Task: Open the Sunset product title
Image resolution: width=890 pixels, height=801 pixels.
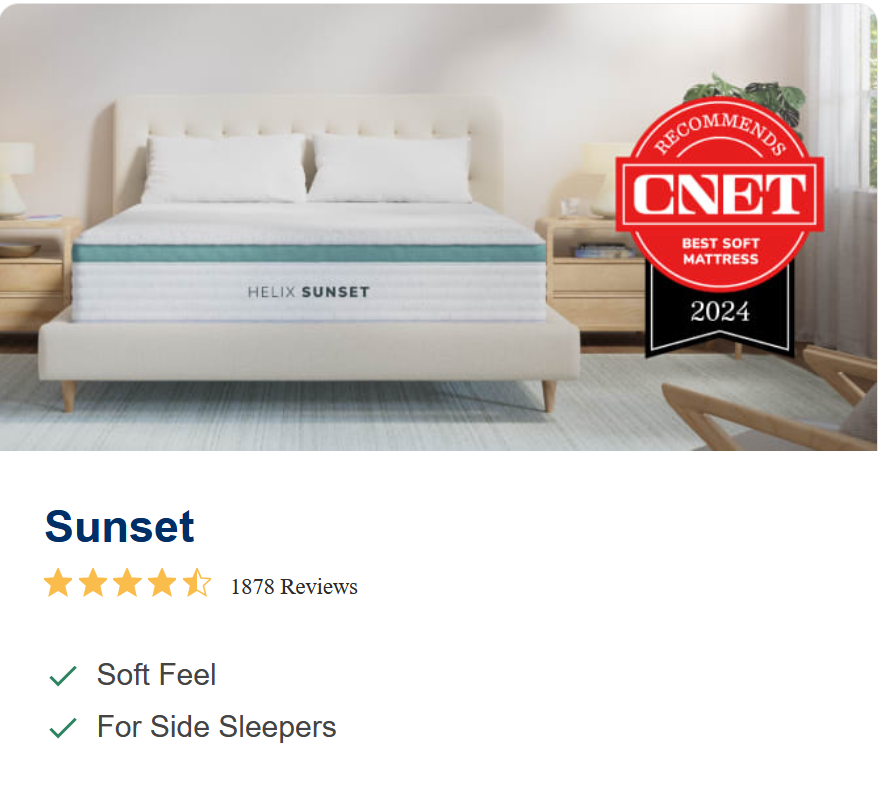Action: [120, 527]
